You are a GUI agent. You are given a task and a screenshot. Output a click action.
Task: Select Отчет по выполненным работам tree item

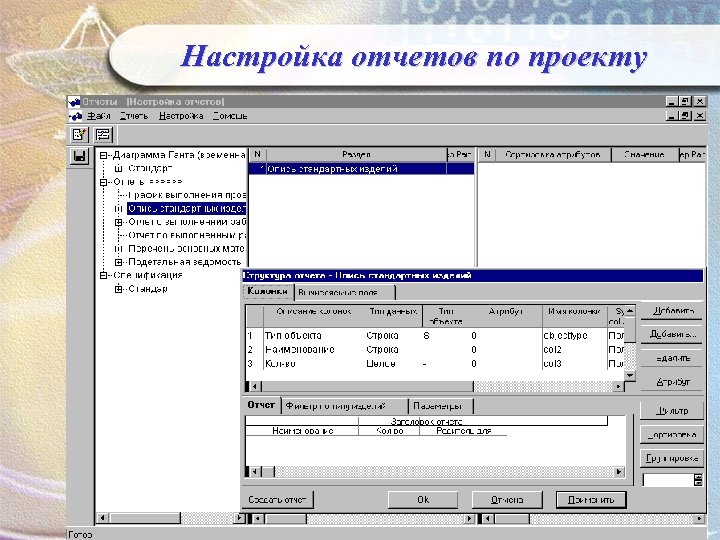187,236
